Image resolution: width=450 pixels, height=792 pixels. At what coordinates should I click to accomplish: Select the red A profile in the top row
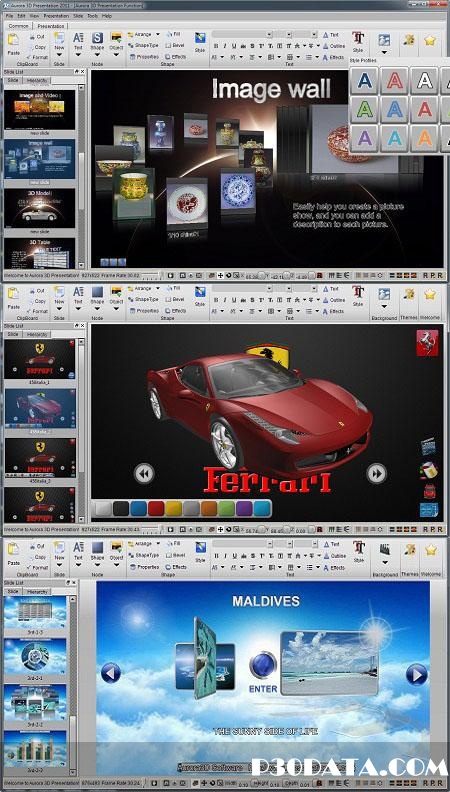click(x=394, y=80)
